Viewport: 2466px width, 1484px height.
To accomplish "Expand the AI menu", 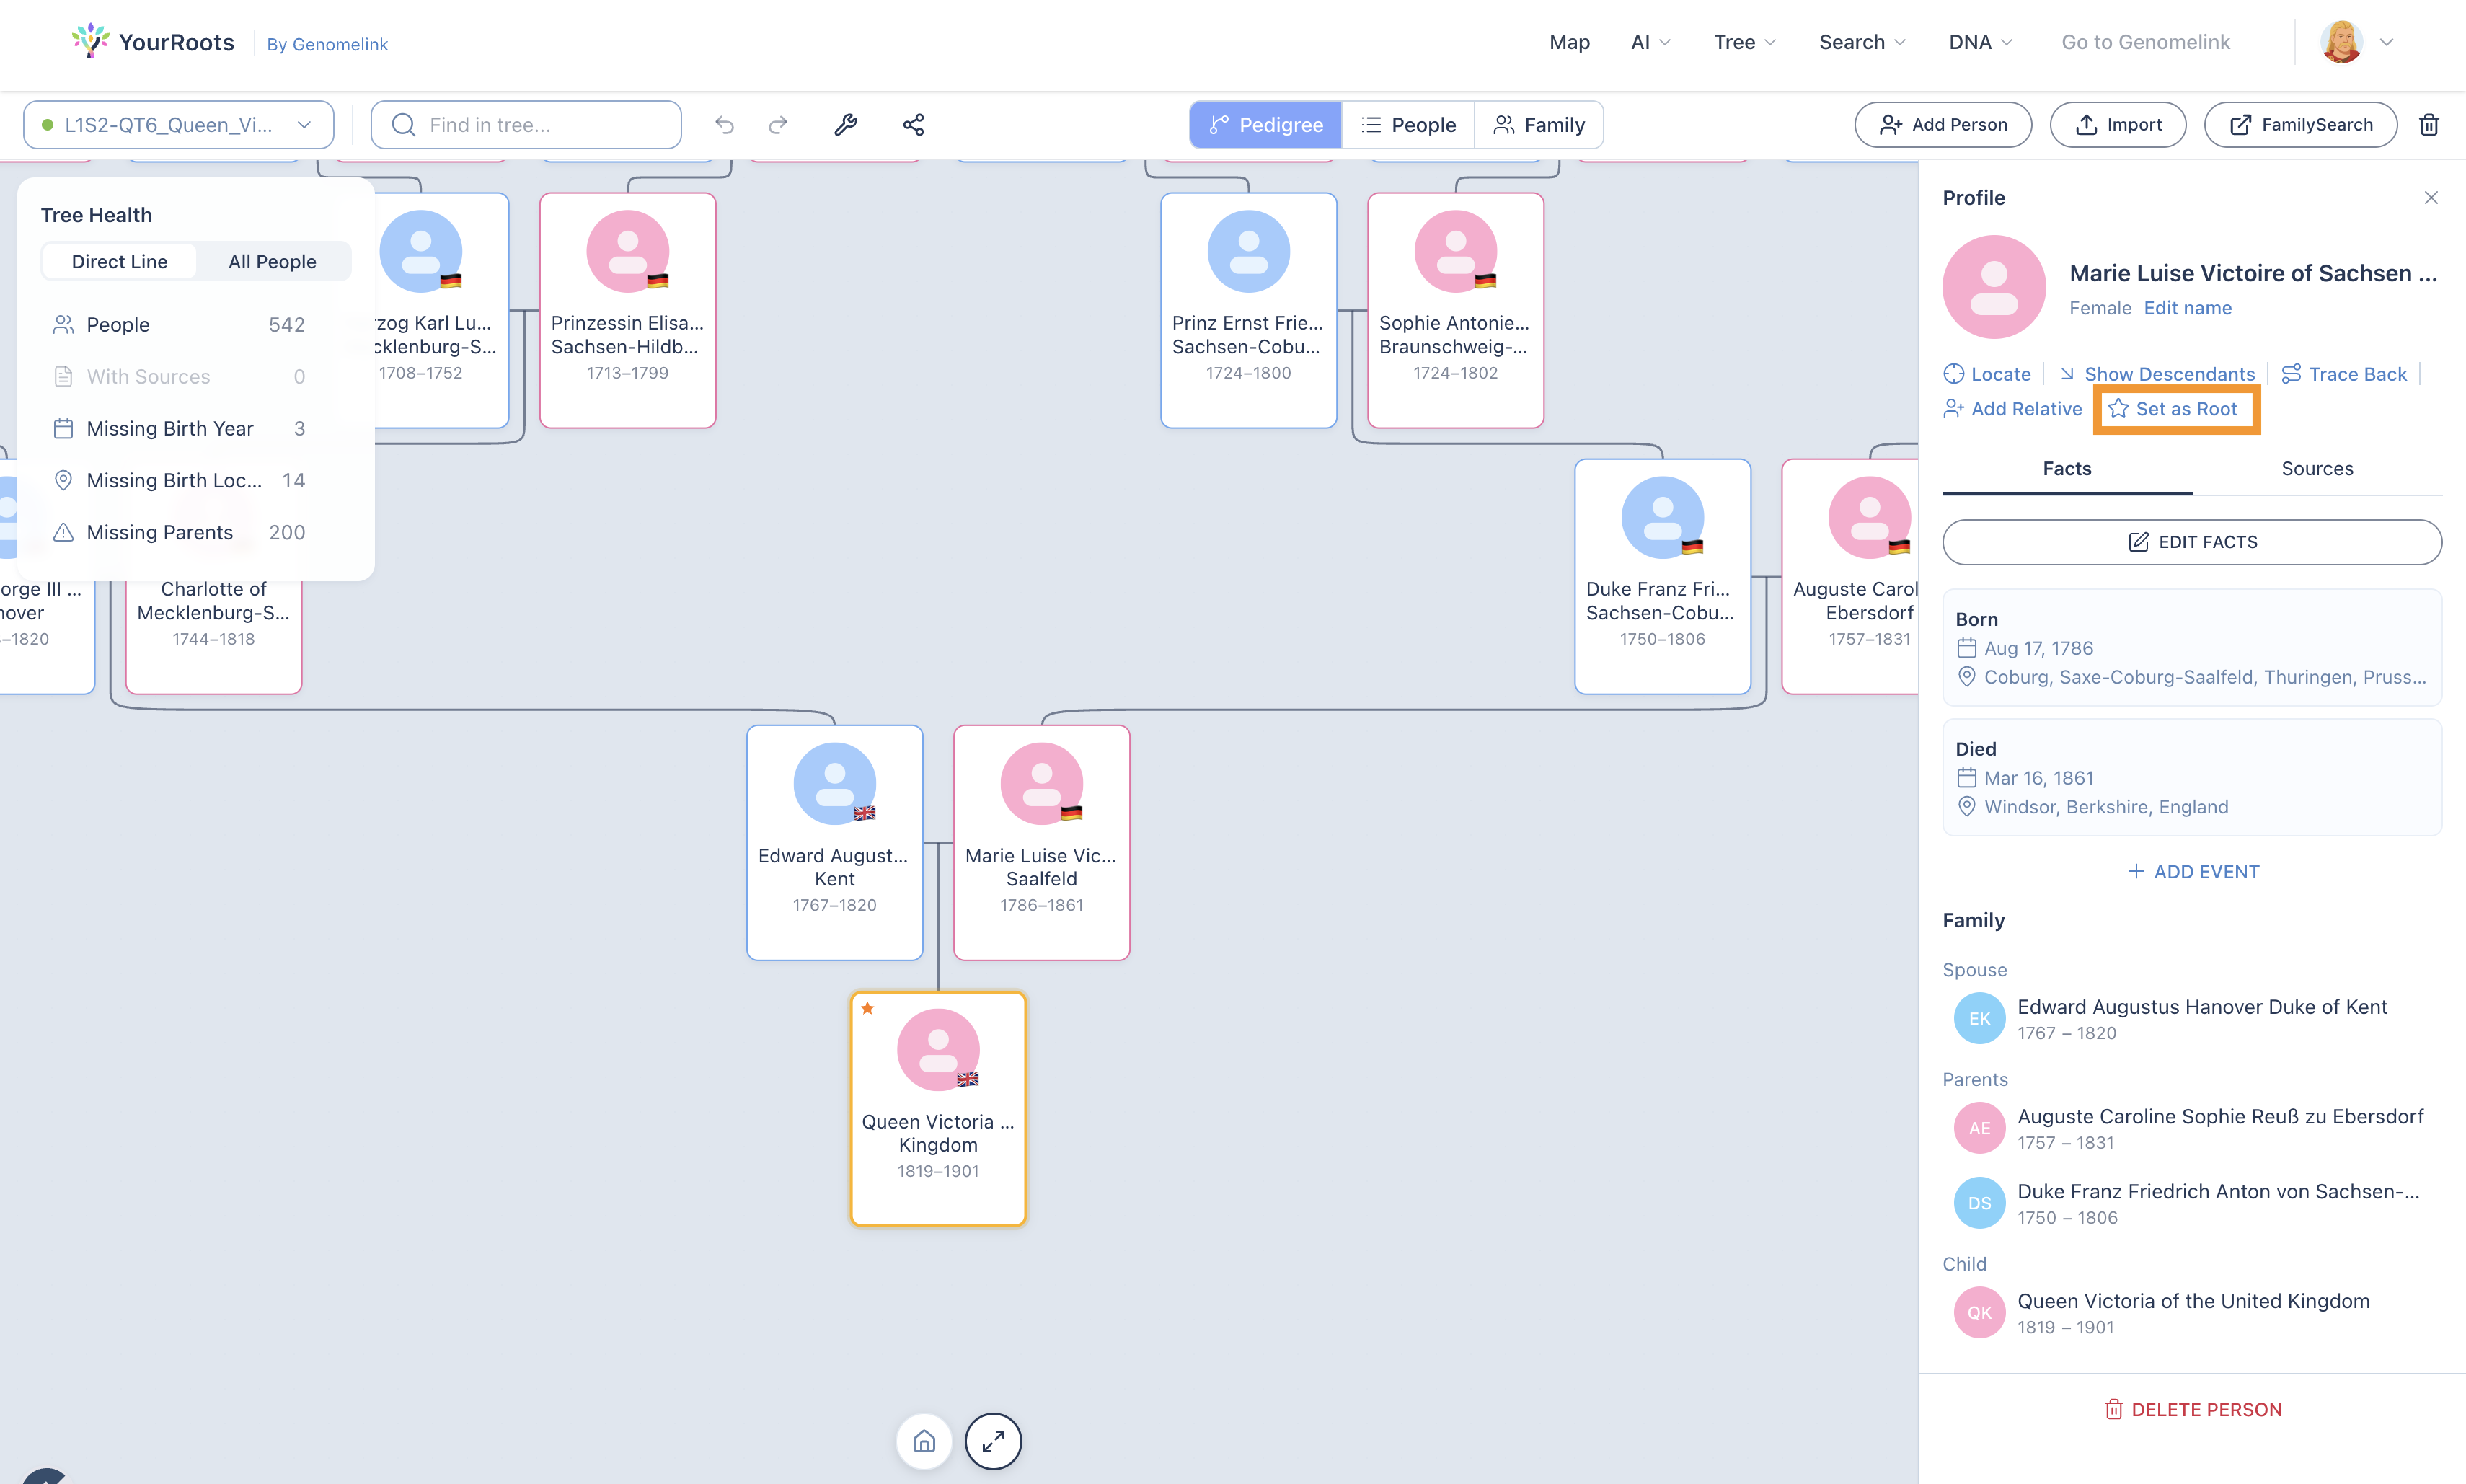I will (x=1651, y=42).
